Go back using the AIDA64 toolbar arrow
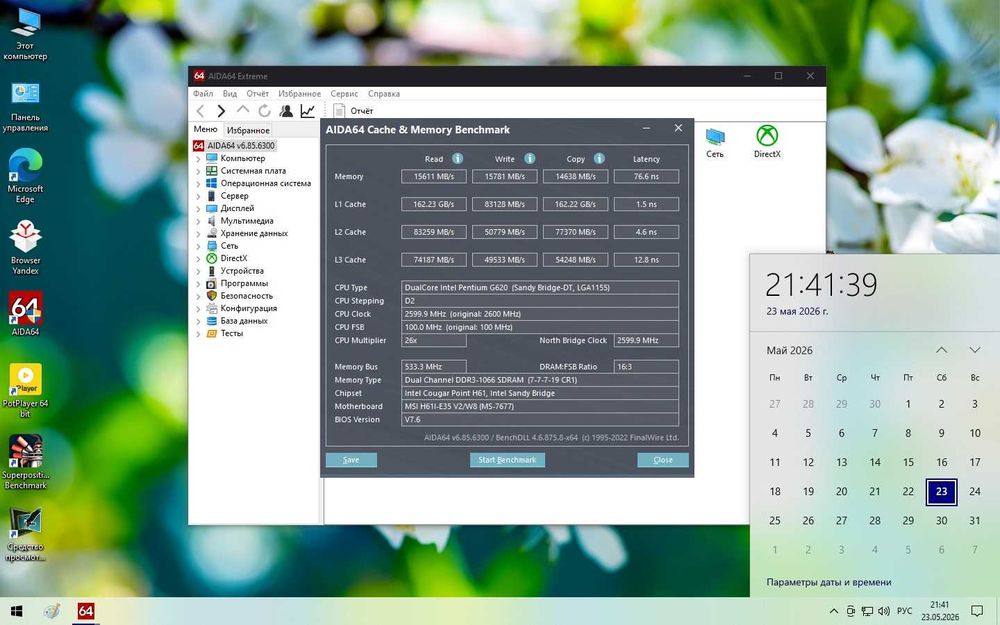This screenshot has width=1000, height=625. (x=201, y=111)
